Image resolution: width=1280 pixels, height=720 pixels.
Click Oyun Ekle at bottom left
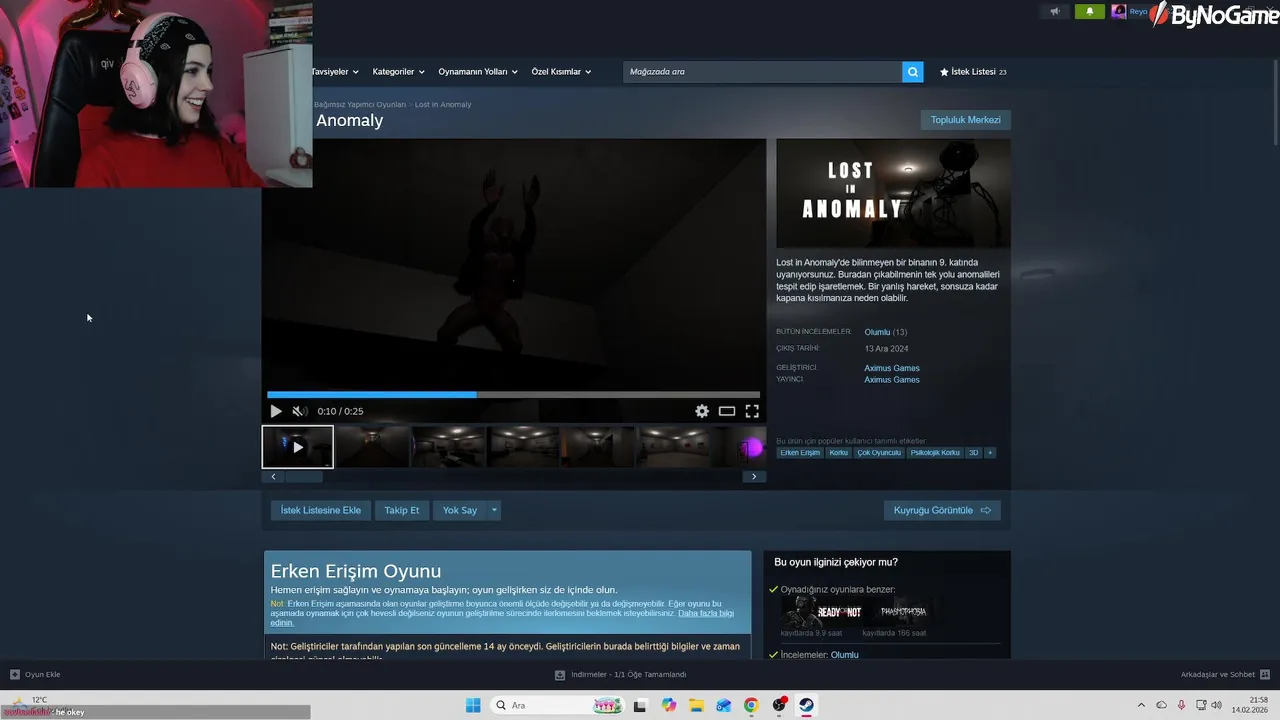click(35, 675)
